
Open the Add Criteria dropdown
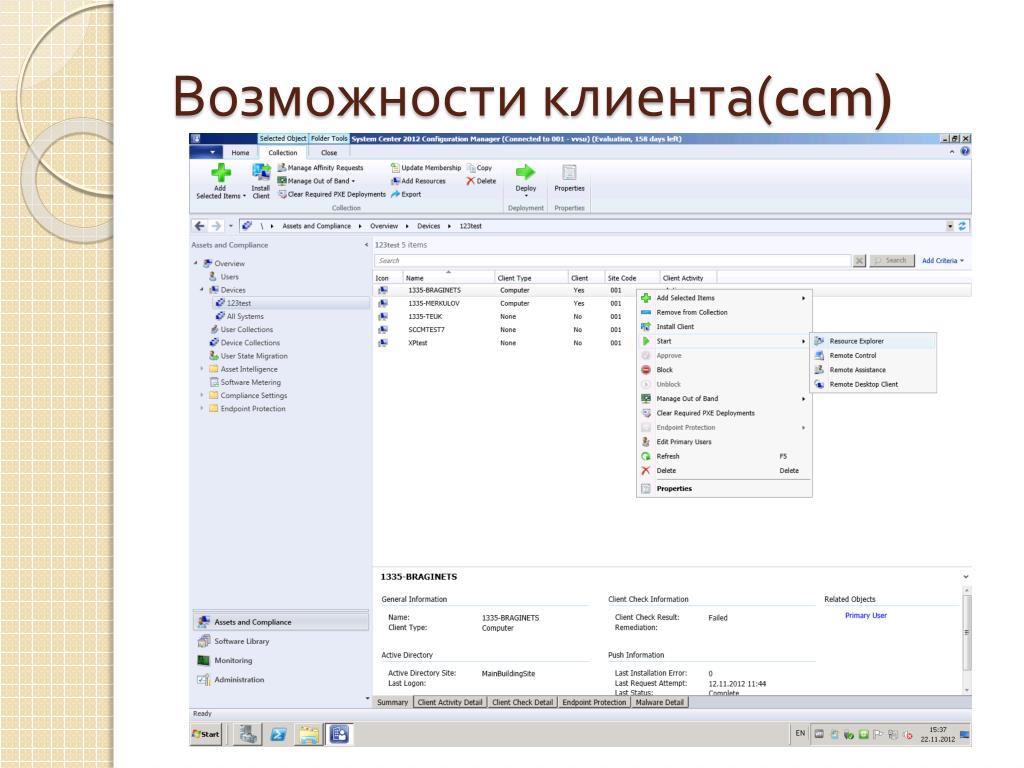point(942,261)
